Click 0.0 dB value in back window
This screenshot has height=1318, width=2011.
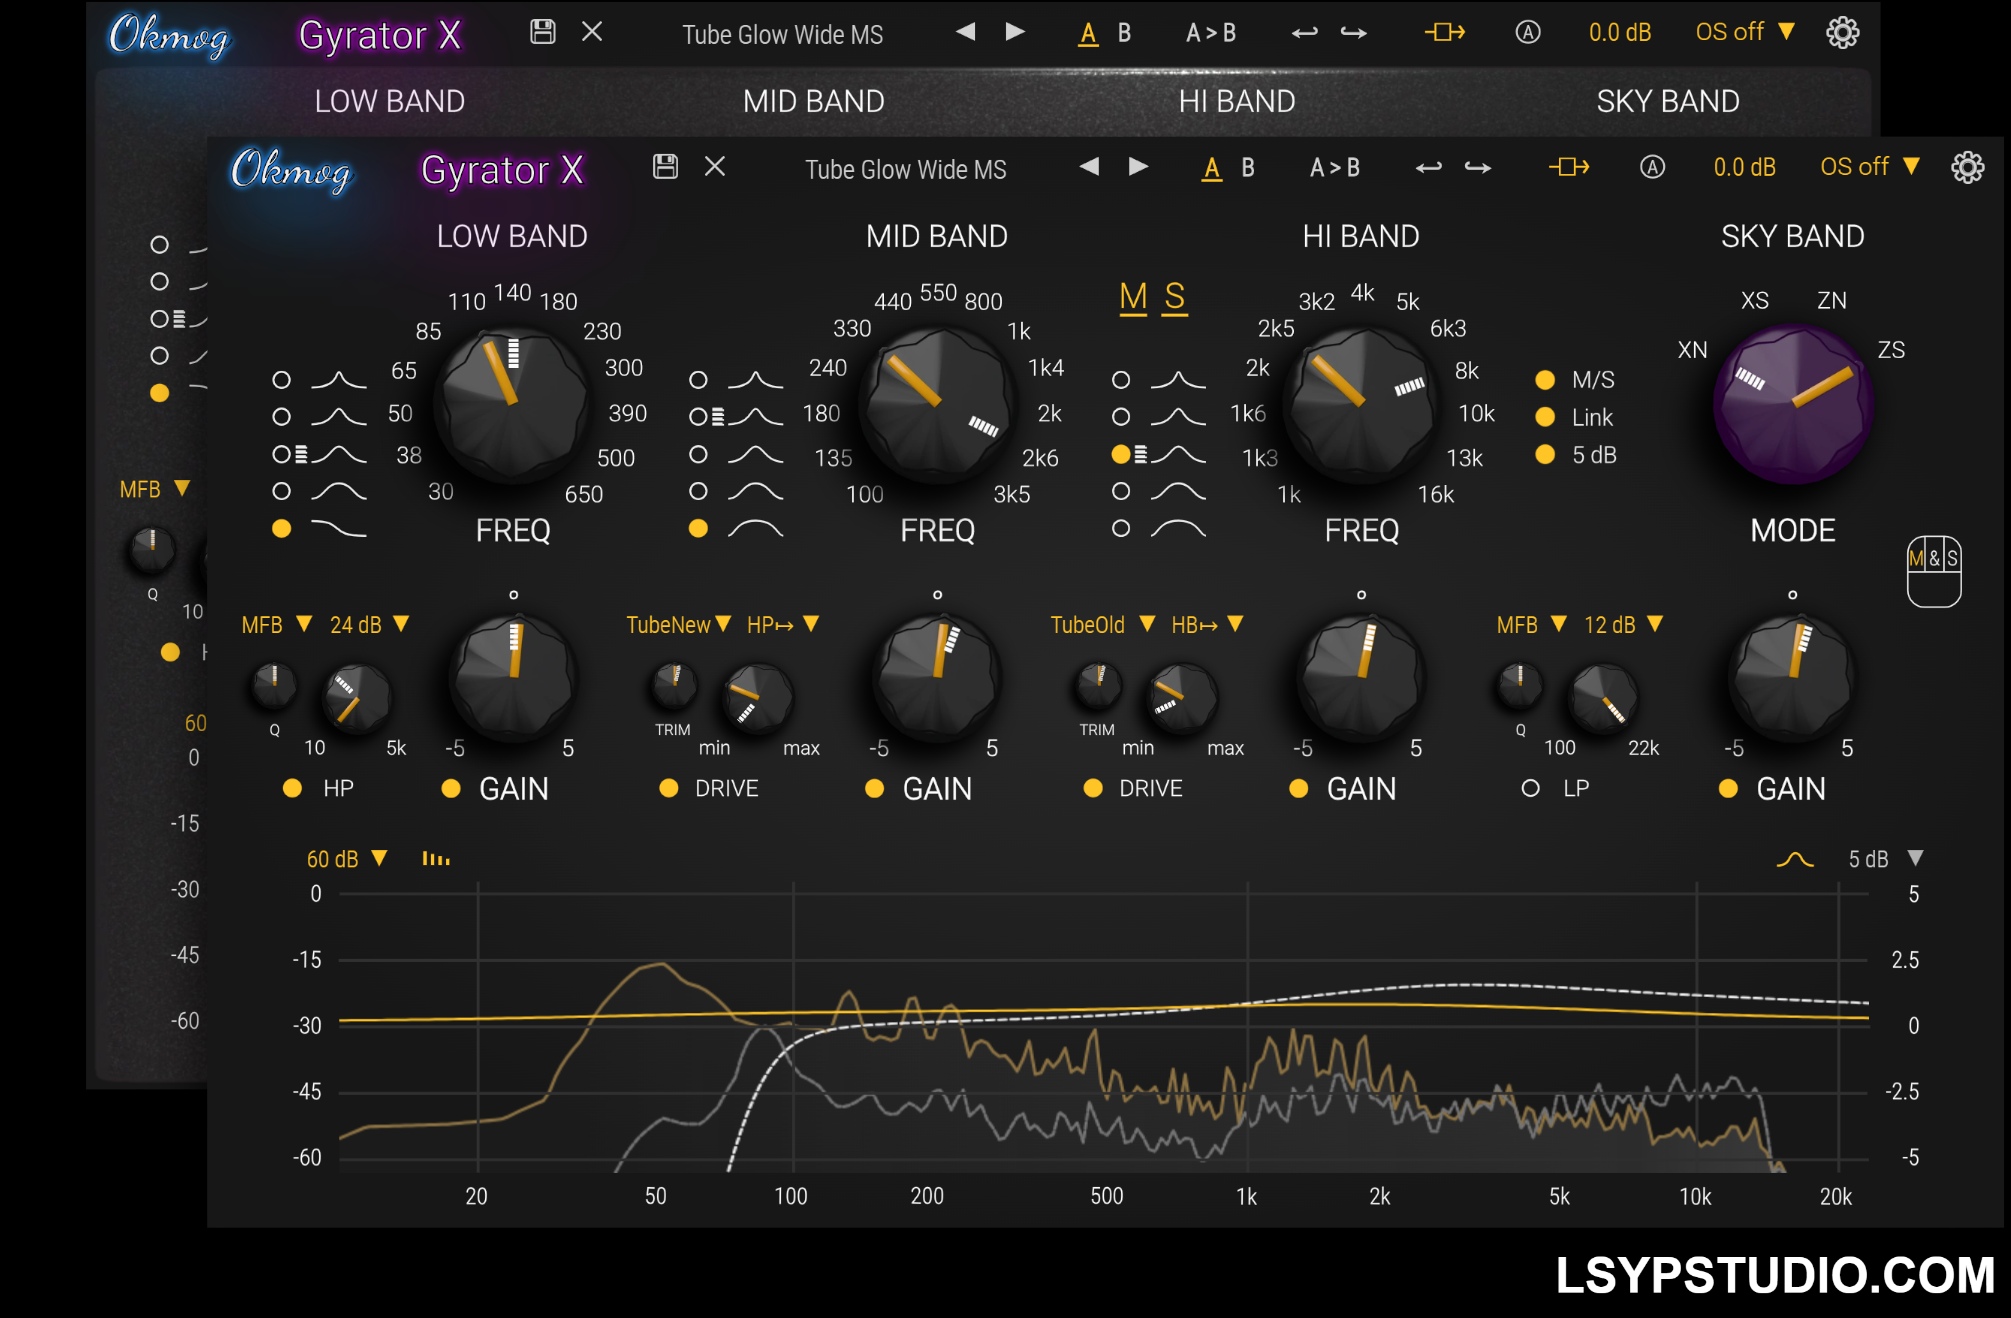(1620, 32)
